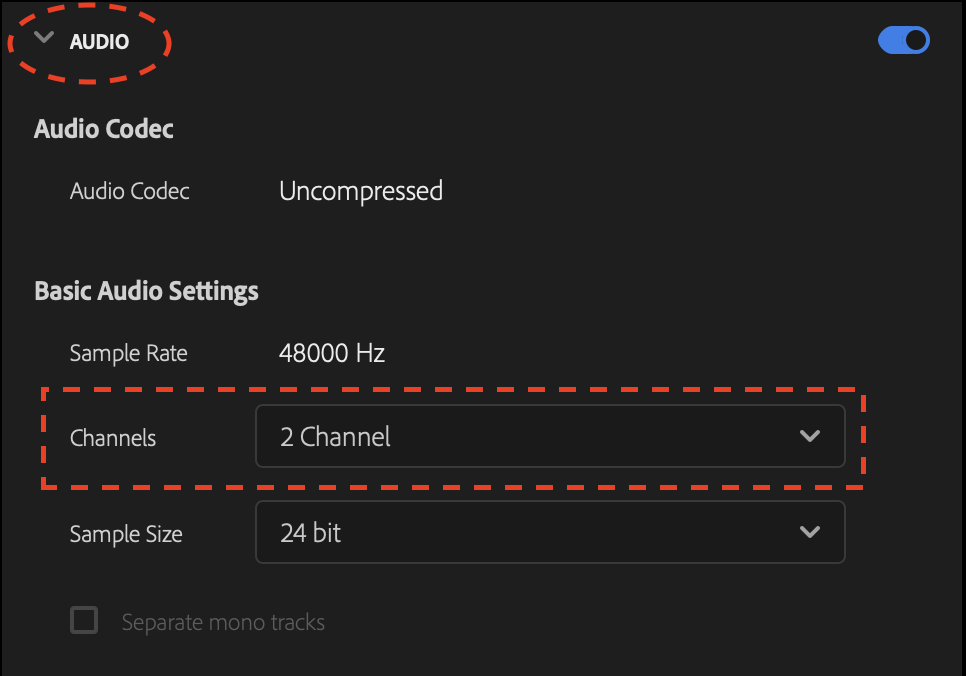Click the Channels dropdown chevron arrow
966x676 pixels.
click(811, 436)
